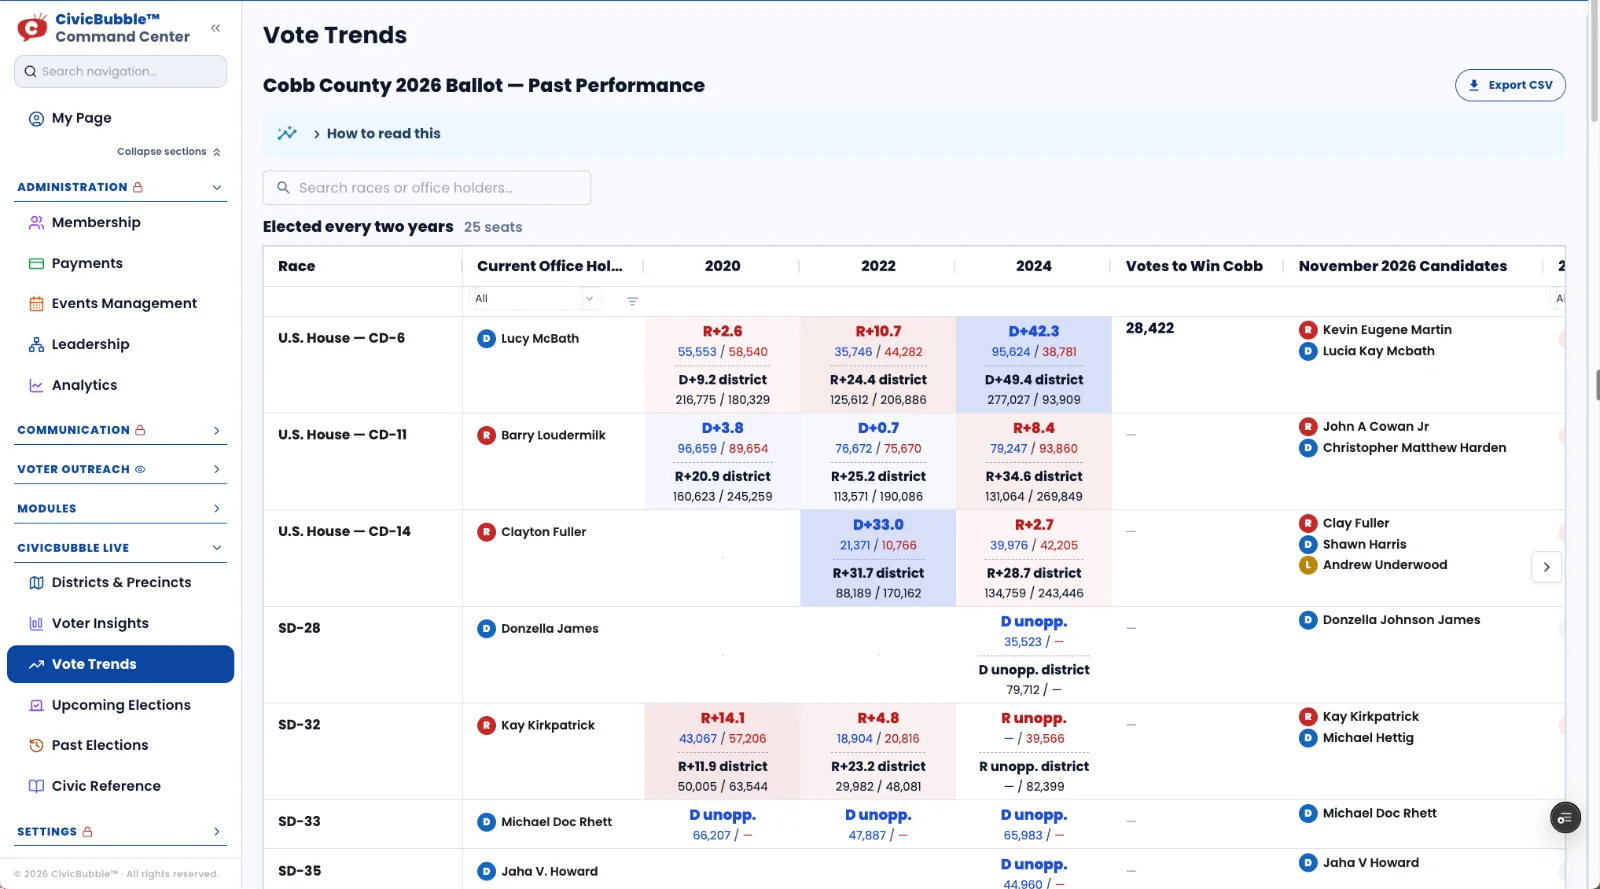1600x889 pixels.
Task: Open the All filter dropdown under Current Office Holder
Action: (534, 299)
